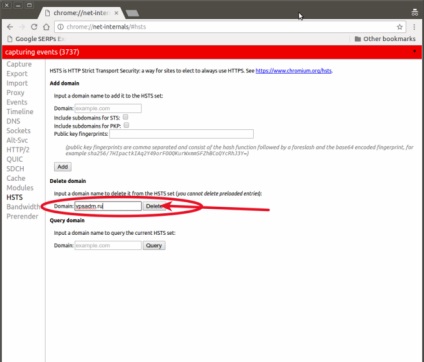Open the Other bookmarks folder

[x=385, y=39]
